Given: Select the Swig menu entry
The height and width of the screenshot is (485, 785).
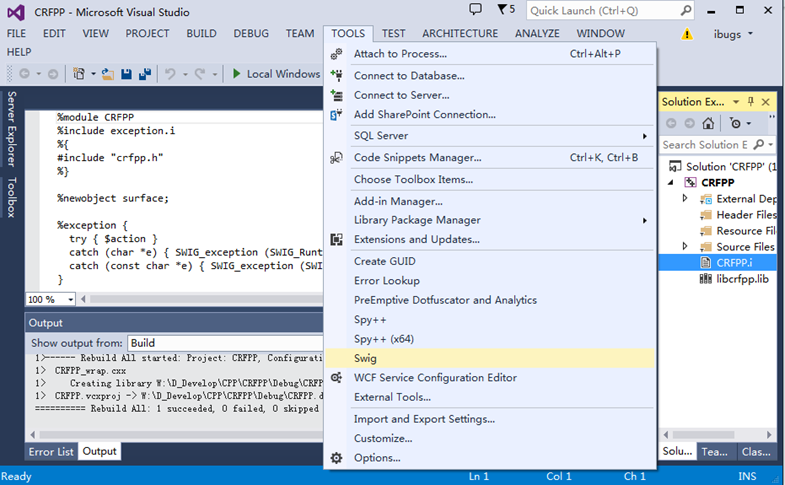Looking at the screenshot, I should click(x=490, y=358).
